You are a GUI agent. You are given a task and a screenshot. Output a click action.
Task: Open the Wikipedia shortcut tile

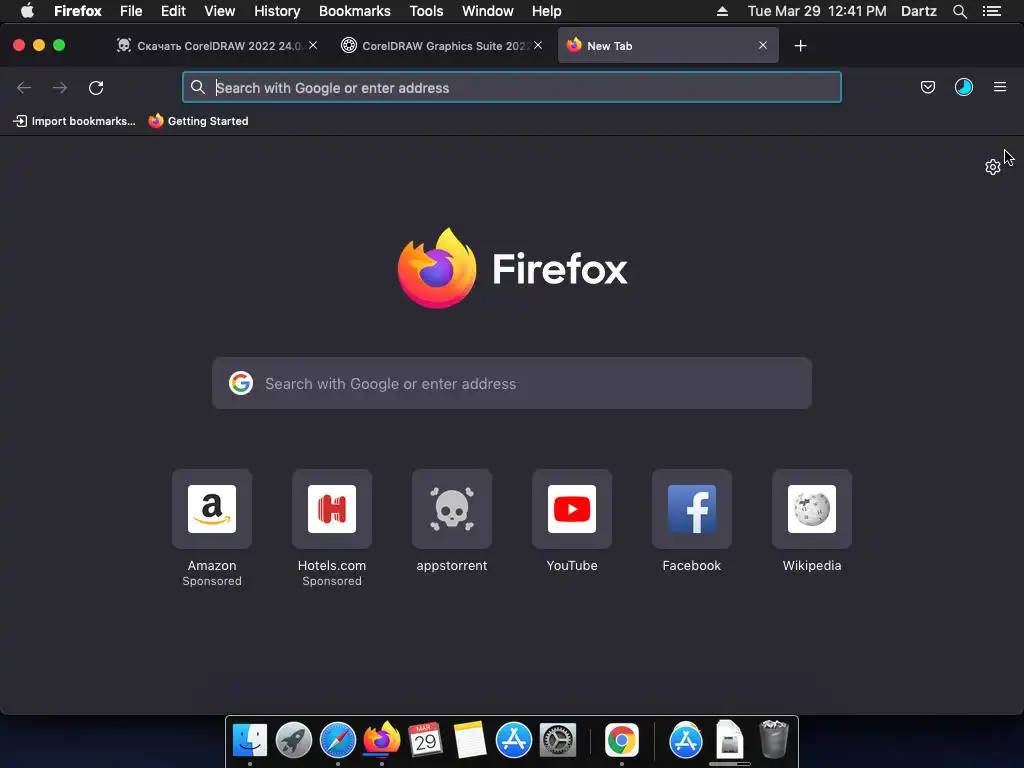(x=812, y=509)
